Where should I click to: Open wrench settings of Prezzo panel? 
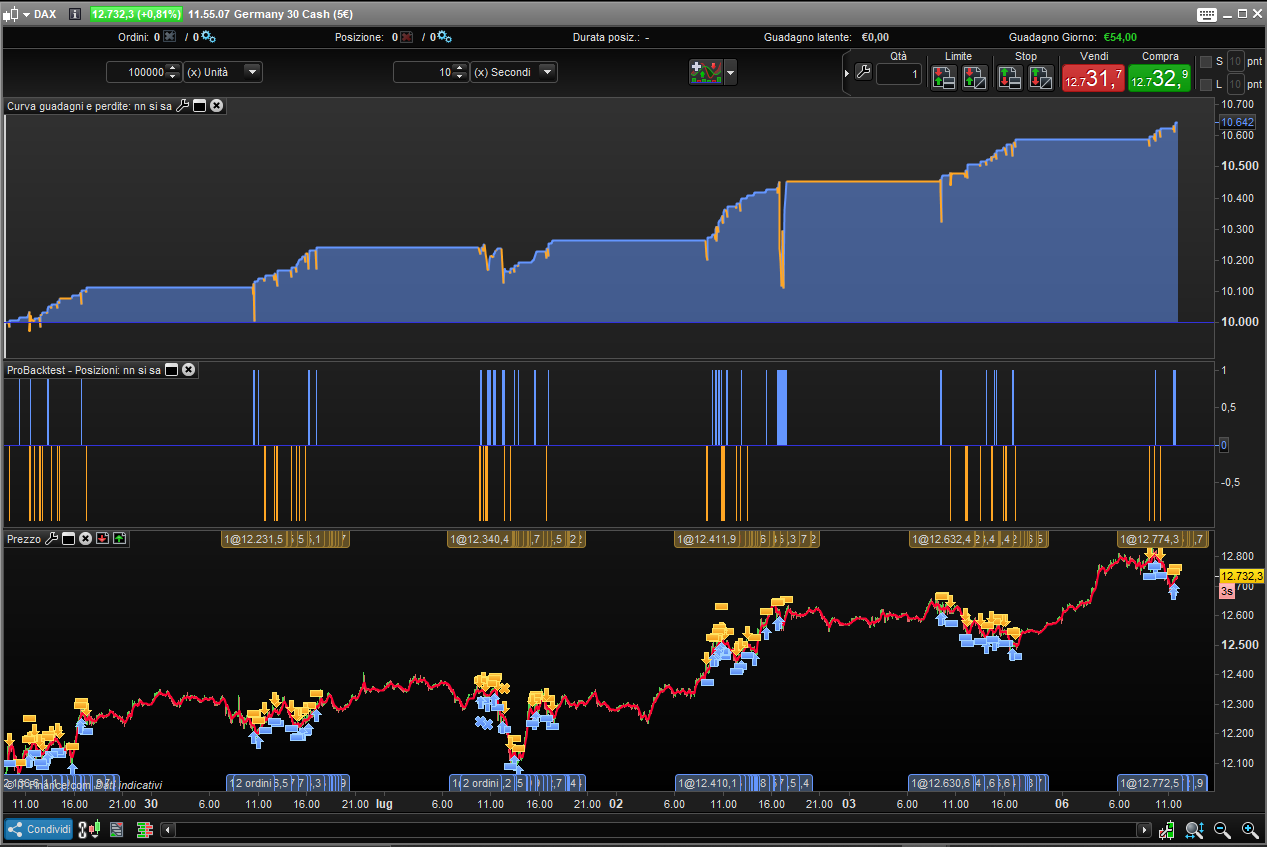tap(52, 539)
